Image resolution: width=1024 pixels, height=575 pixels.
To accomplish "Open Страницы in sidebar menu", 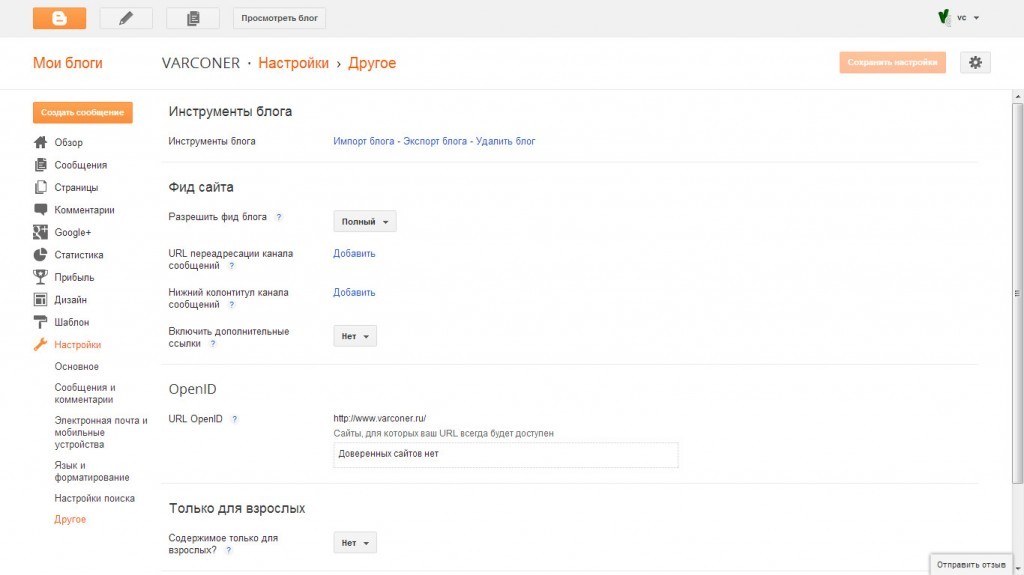I will click(x=76, y=188).
